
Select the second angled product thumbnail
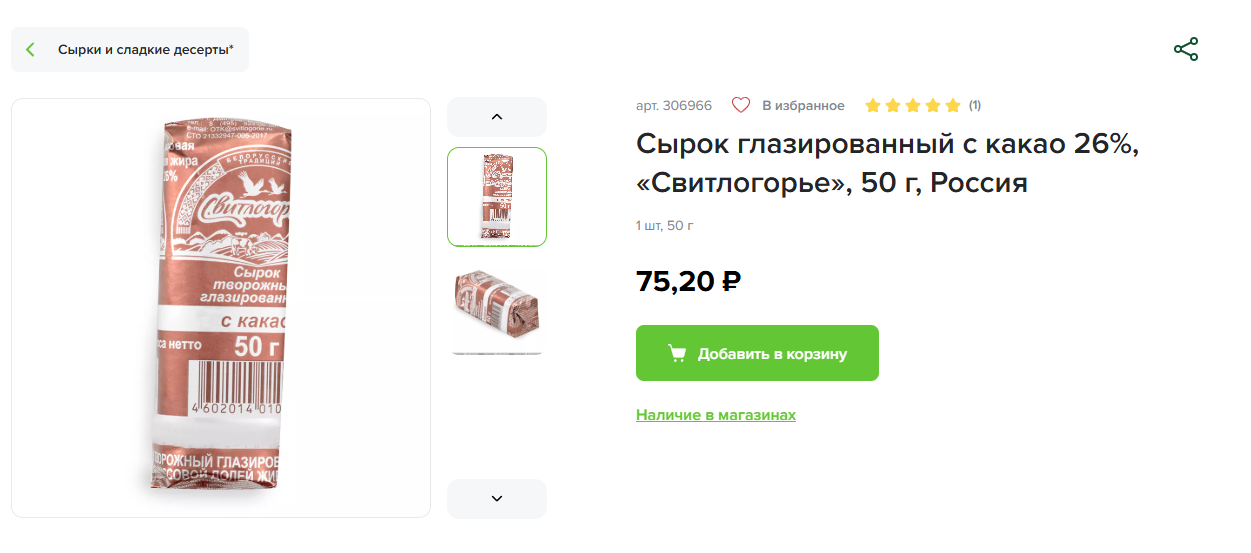tap(497, 310)
